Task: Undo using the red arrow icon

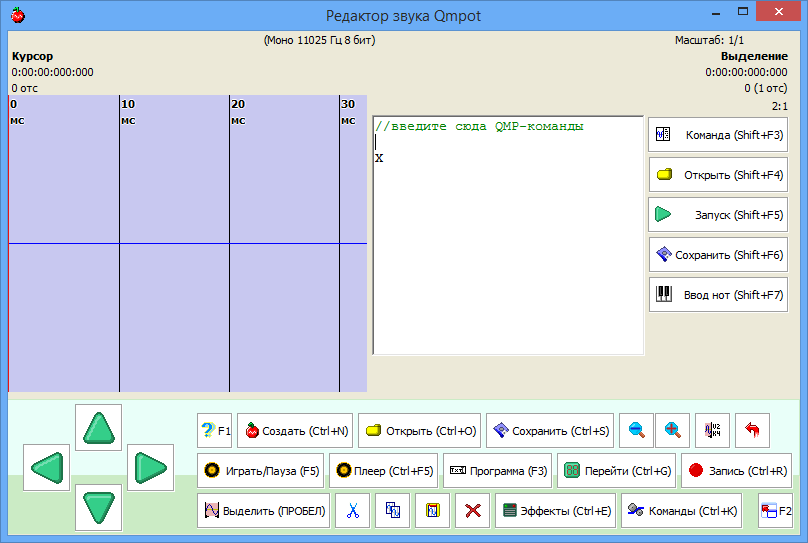Action: (752, 430)
